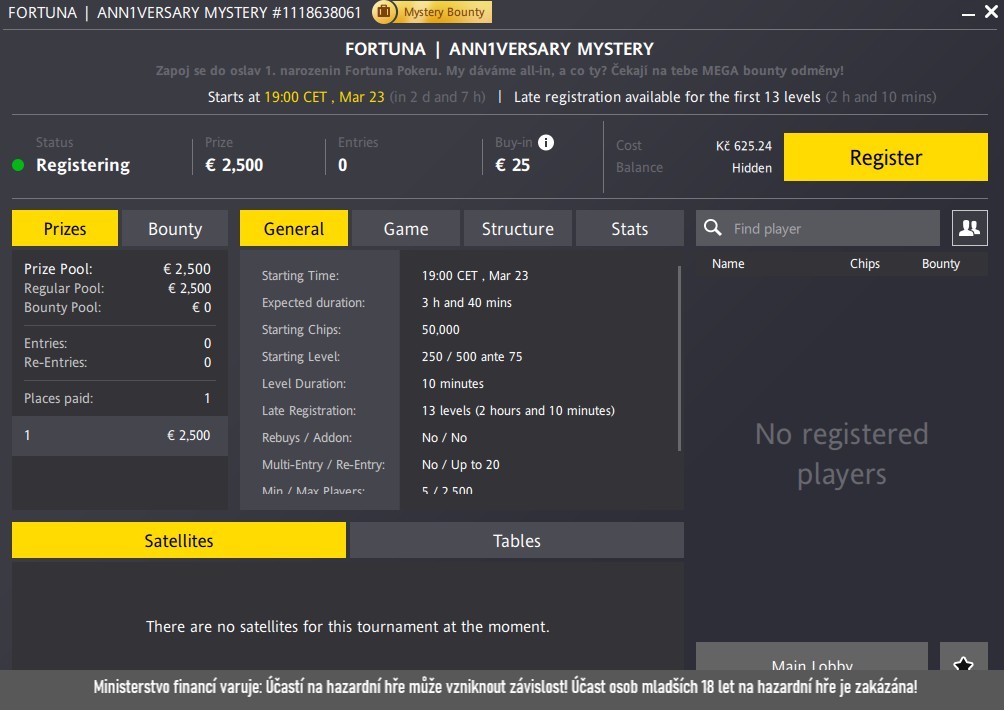Click the Re-Entries label
Viewport: 1004px width, 710px height.
pyautogui.click(x=56, y=362)
